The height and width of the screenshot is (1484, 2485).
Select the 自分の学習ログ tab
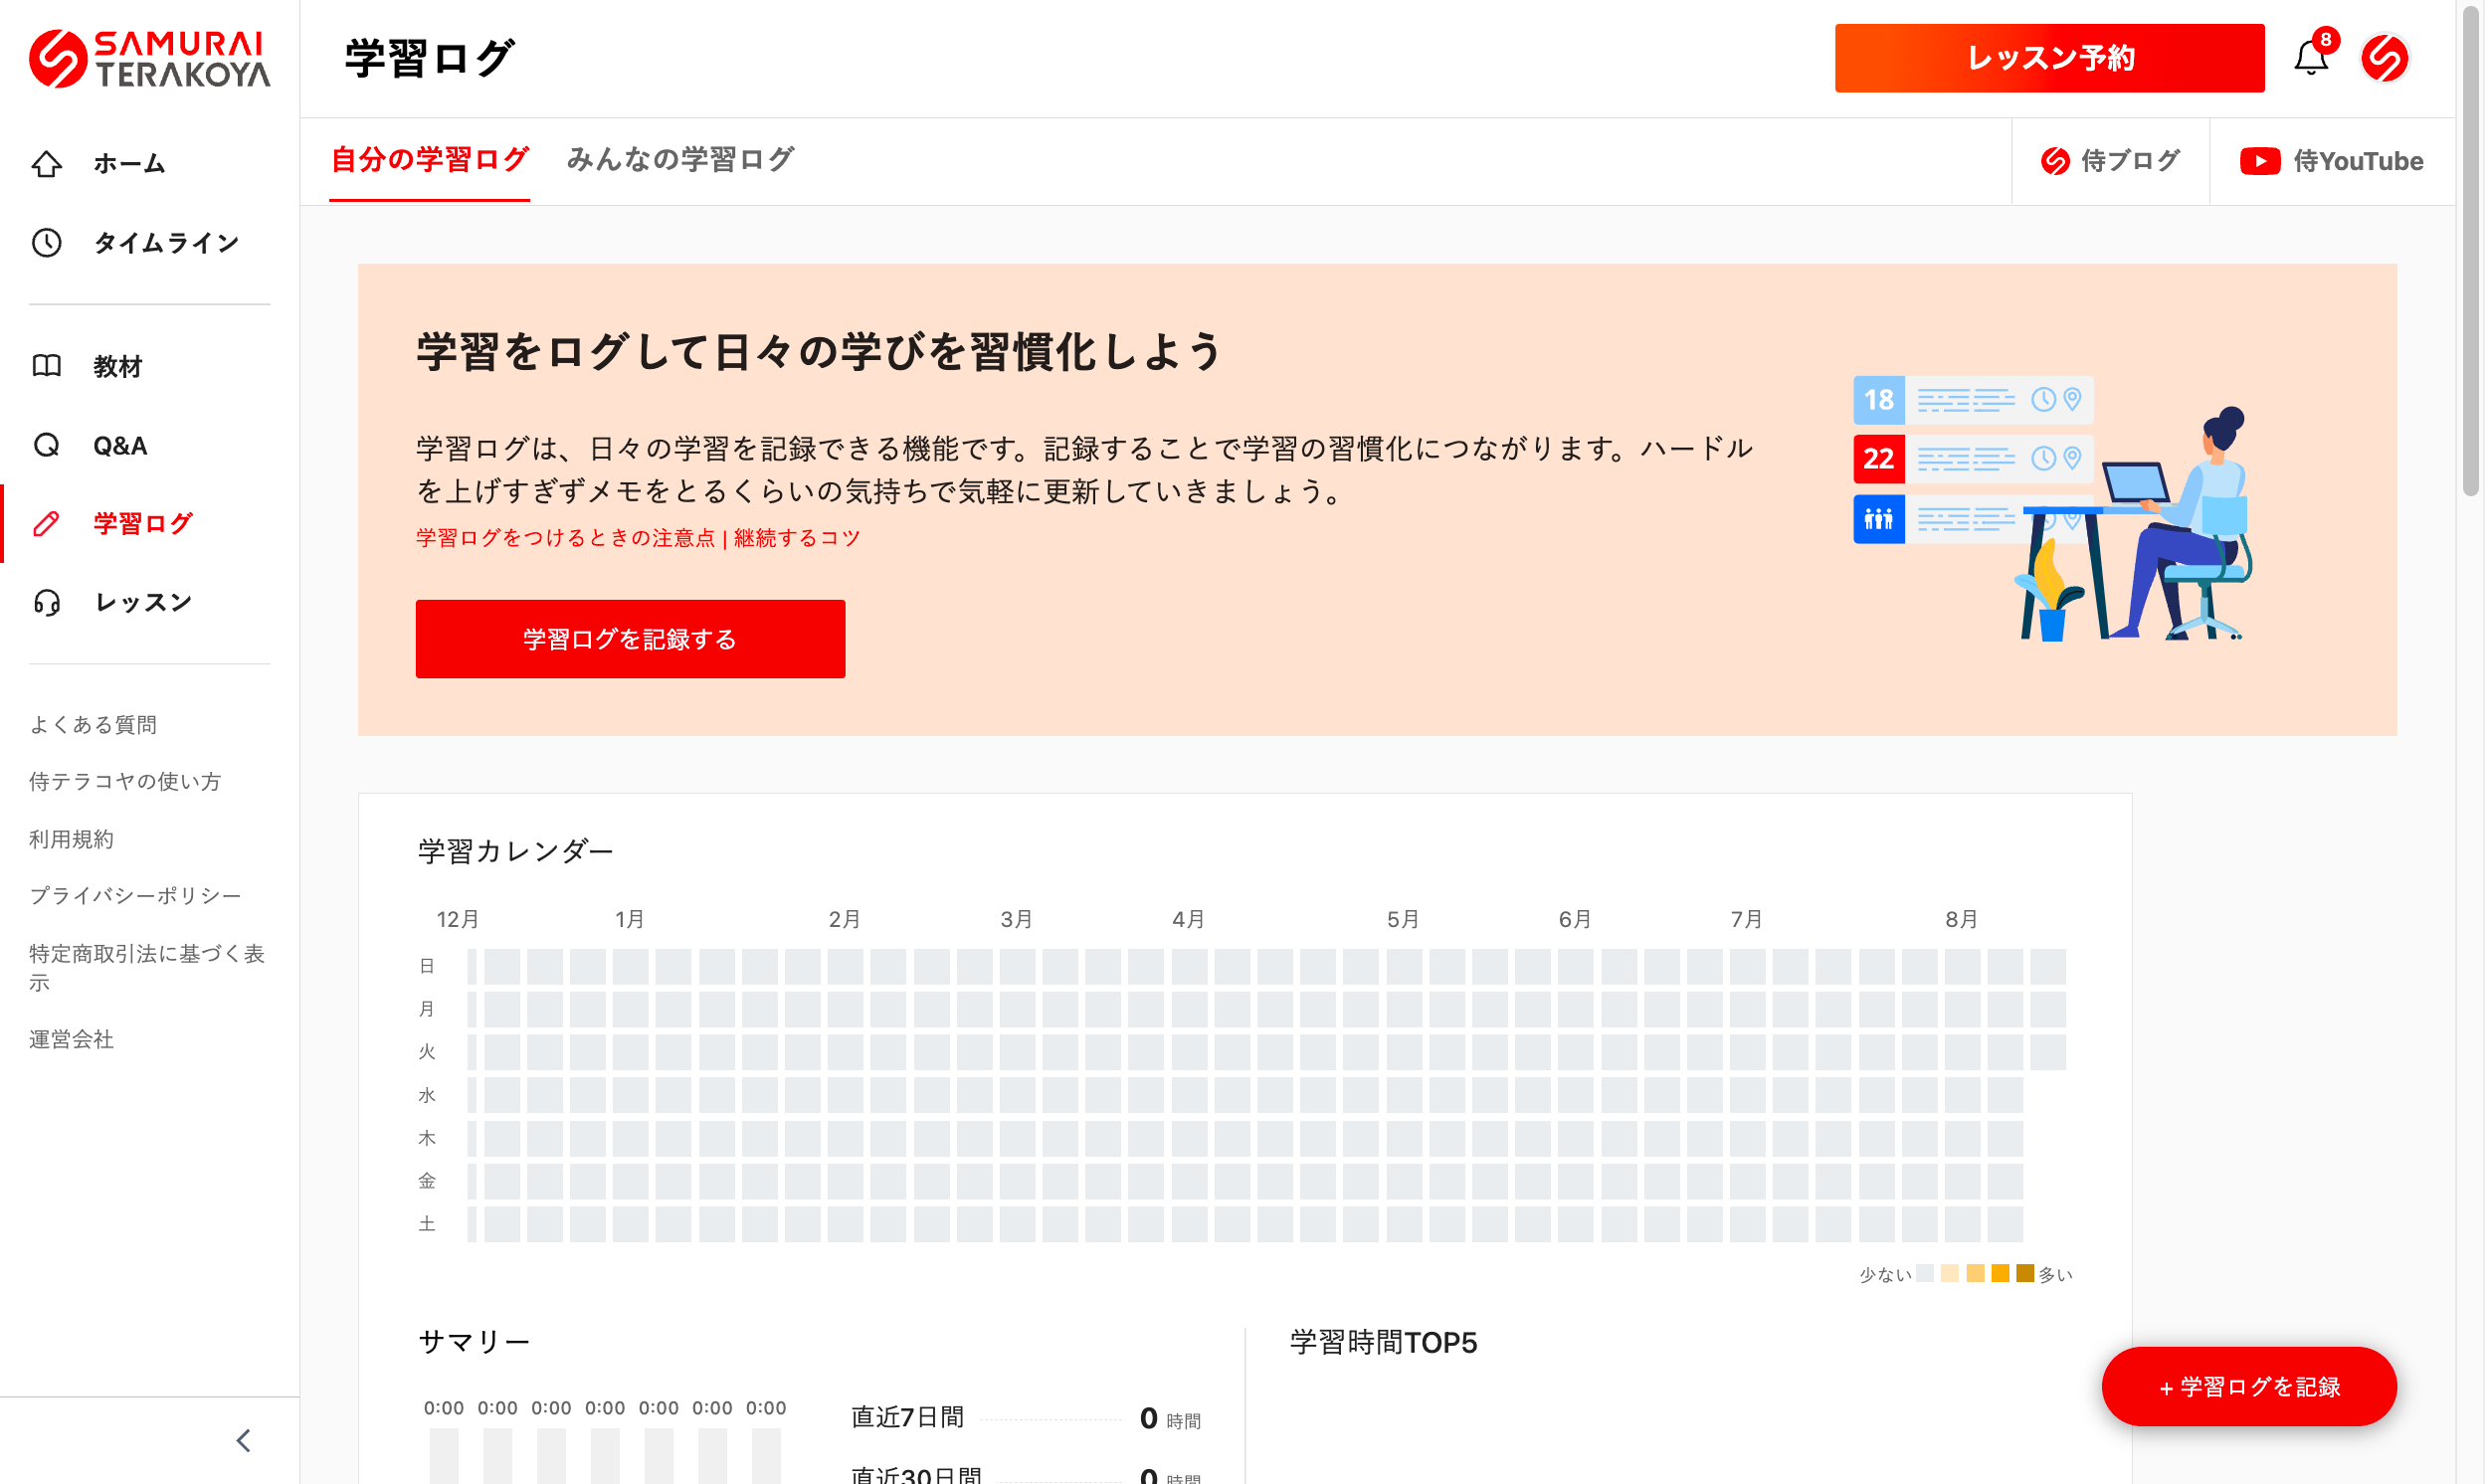[x=429, y=160]
